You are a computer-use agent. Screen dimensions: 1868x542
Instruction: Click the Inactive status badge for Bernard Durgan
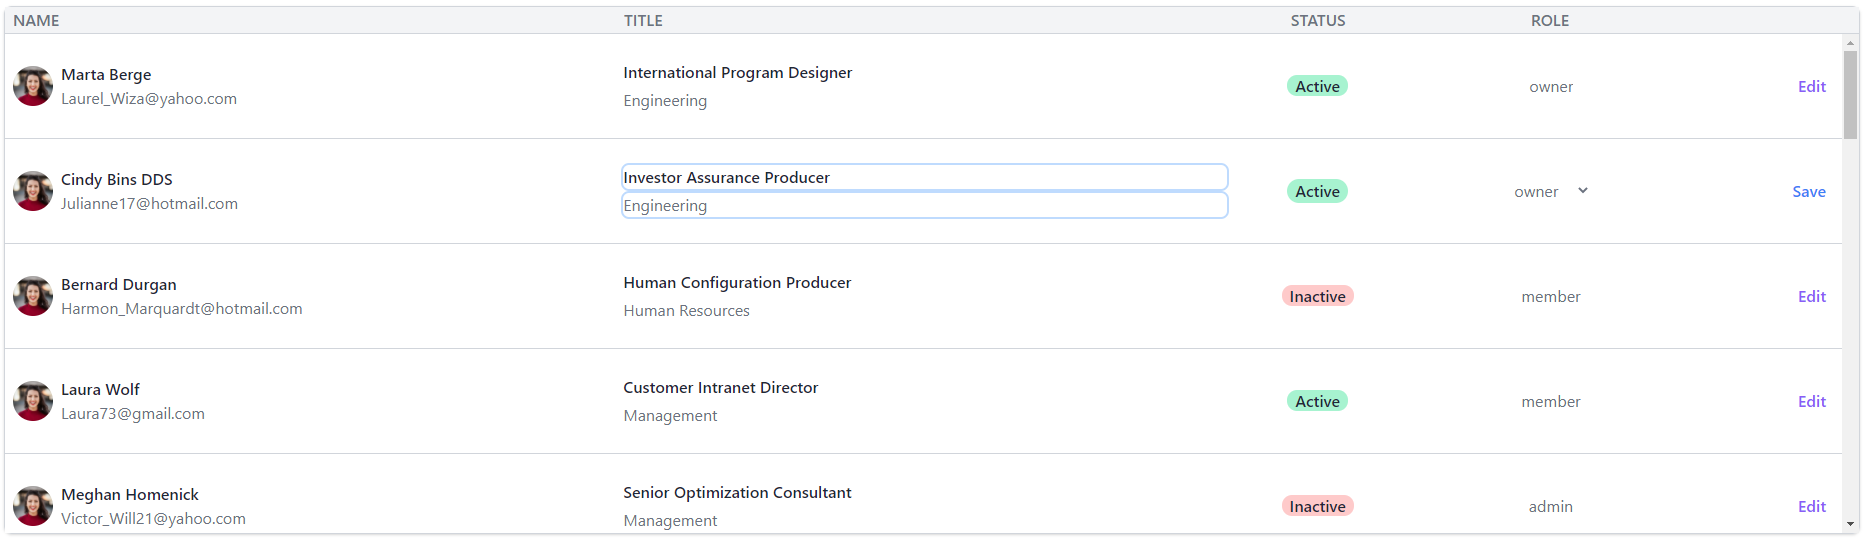[x=1317, y=296]
